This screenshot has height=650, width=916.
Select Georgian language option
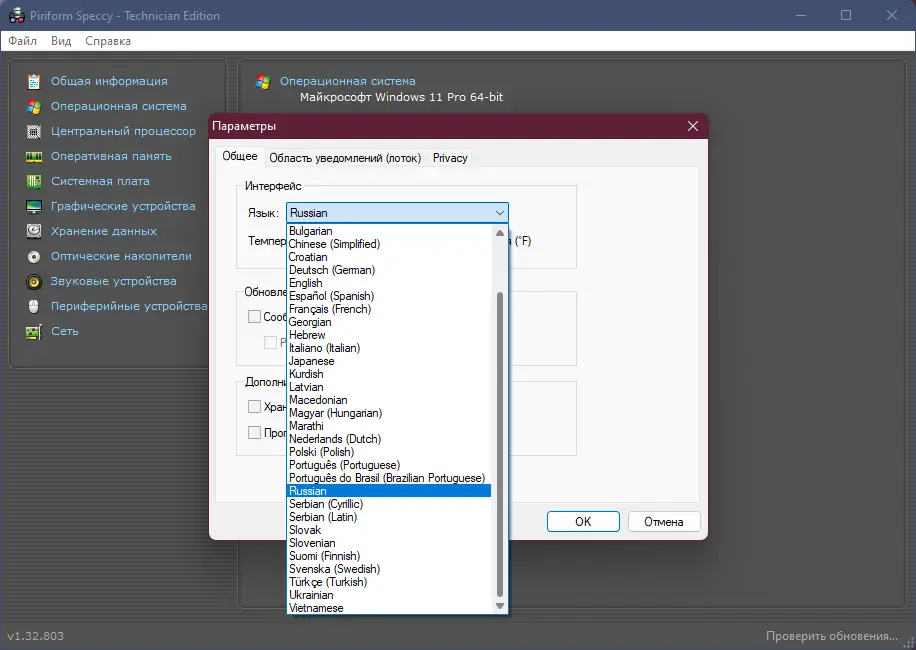point(390,322)
